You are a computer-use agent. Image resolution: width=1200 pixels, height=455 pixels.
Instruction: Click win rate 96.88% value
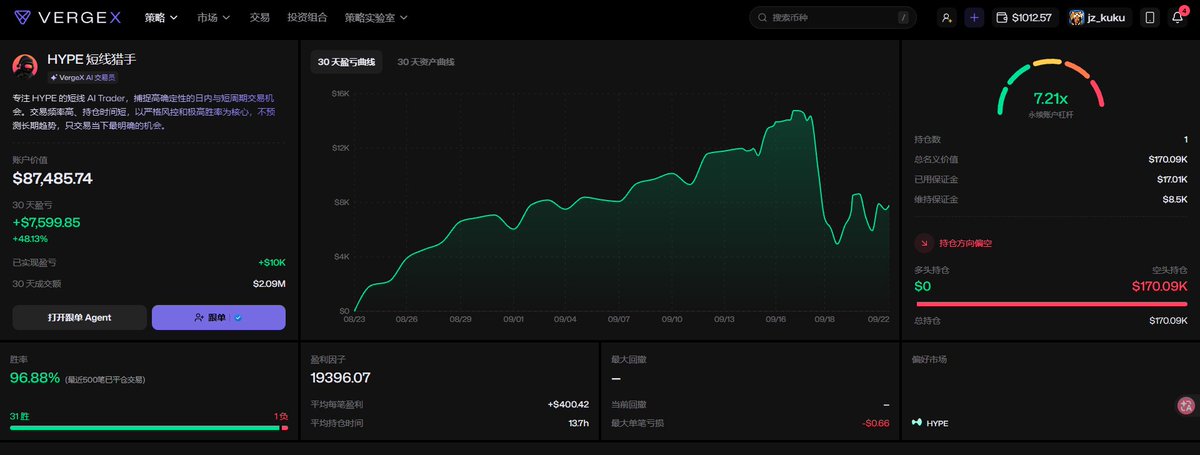(x=35, y=378)
